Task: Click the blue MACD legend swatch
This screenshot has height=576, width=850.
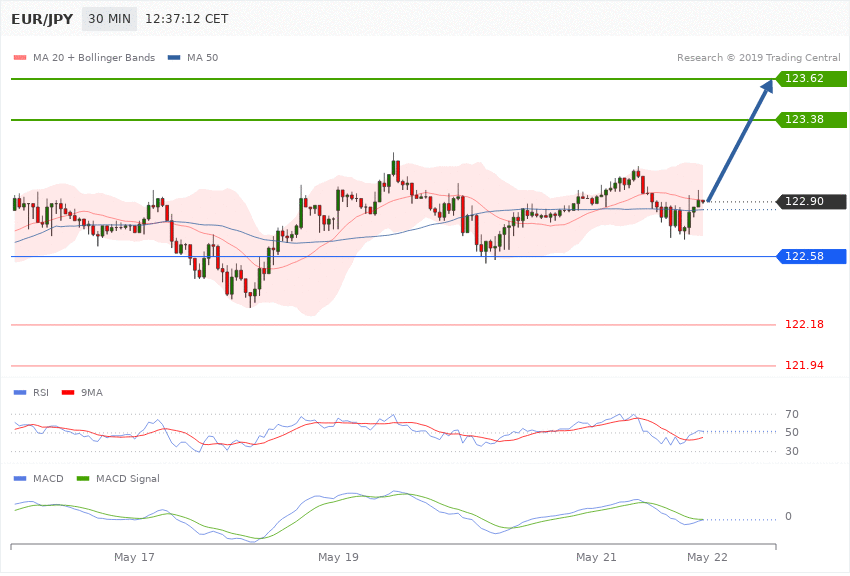Action: (x=20, y=478)
